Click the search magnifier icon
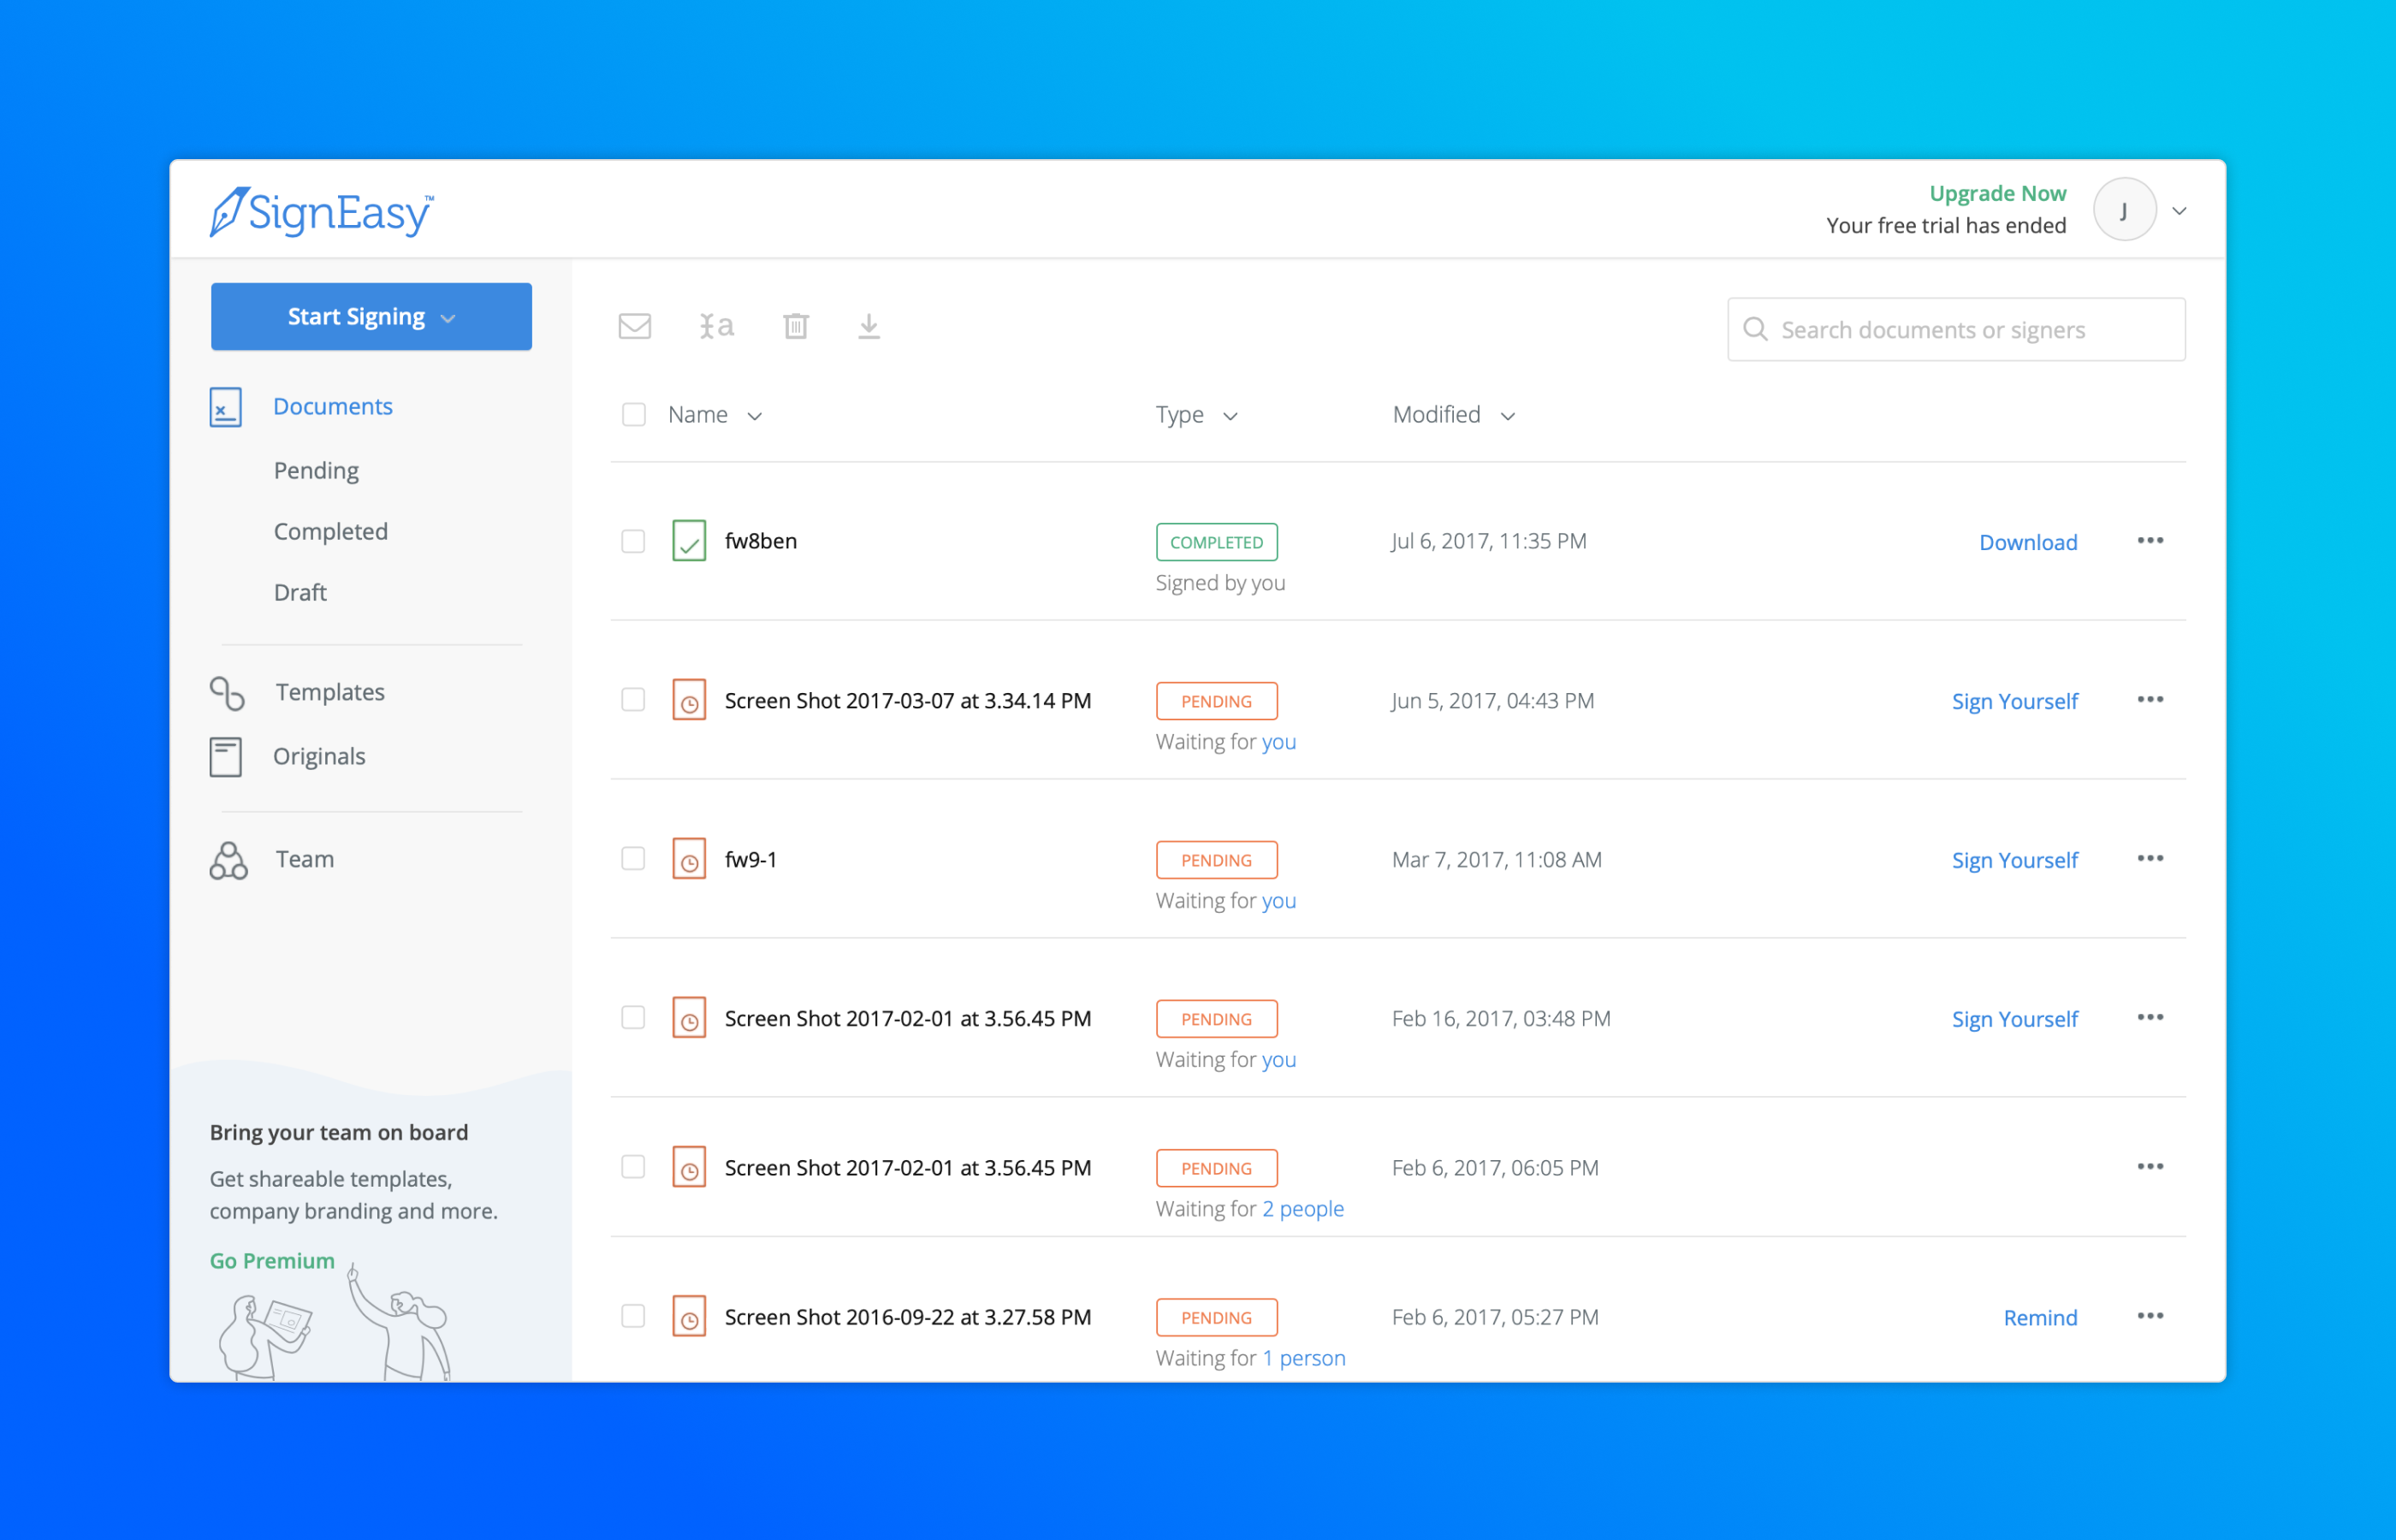This screenshot has width=2396, height=1540. click(1755, 329)
